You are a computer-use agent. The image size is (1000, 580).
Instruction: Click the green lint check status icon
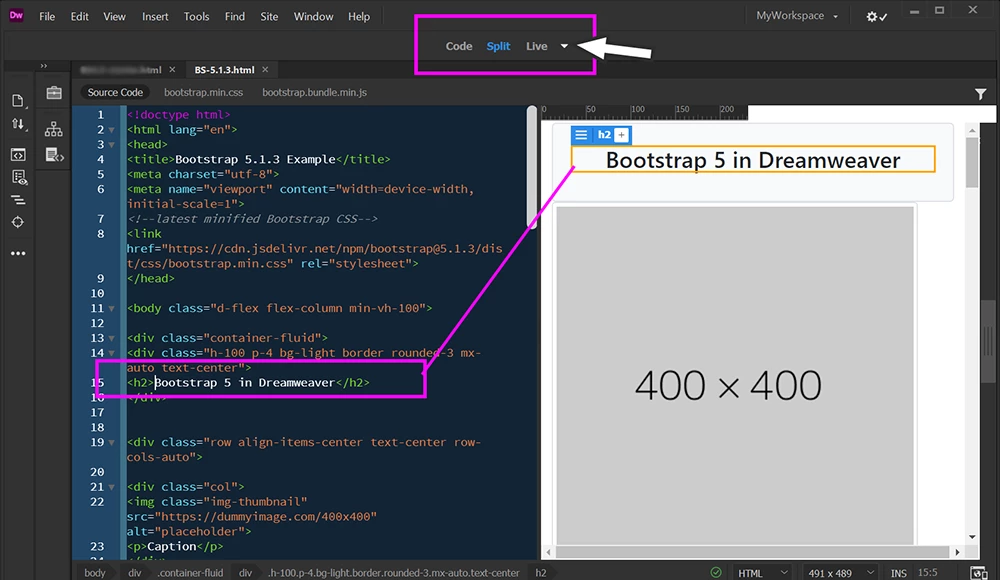tap(716, 572)
